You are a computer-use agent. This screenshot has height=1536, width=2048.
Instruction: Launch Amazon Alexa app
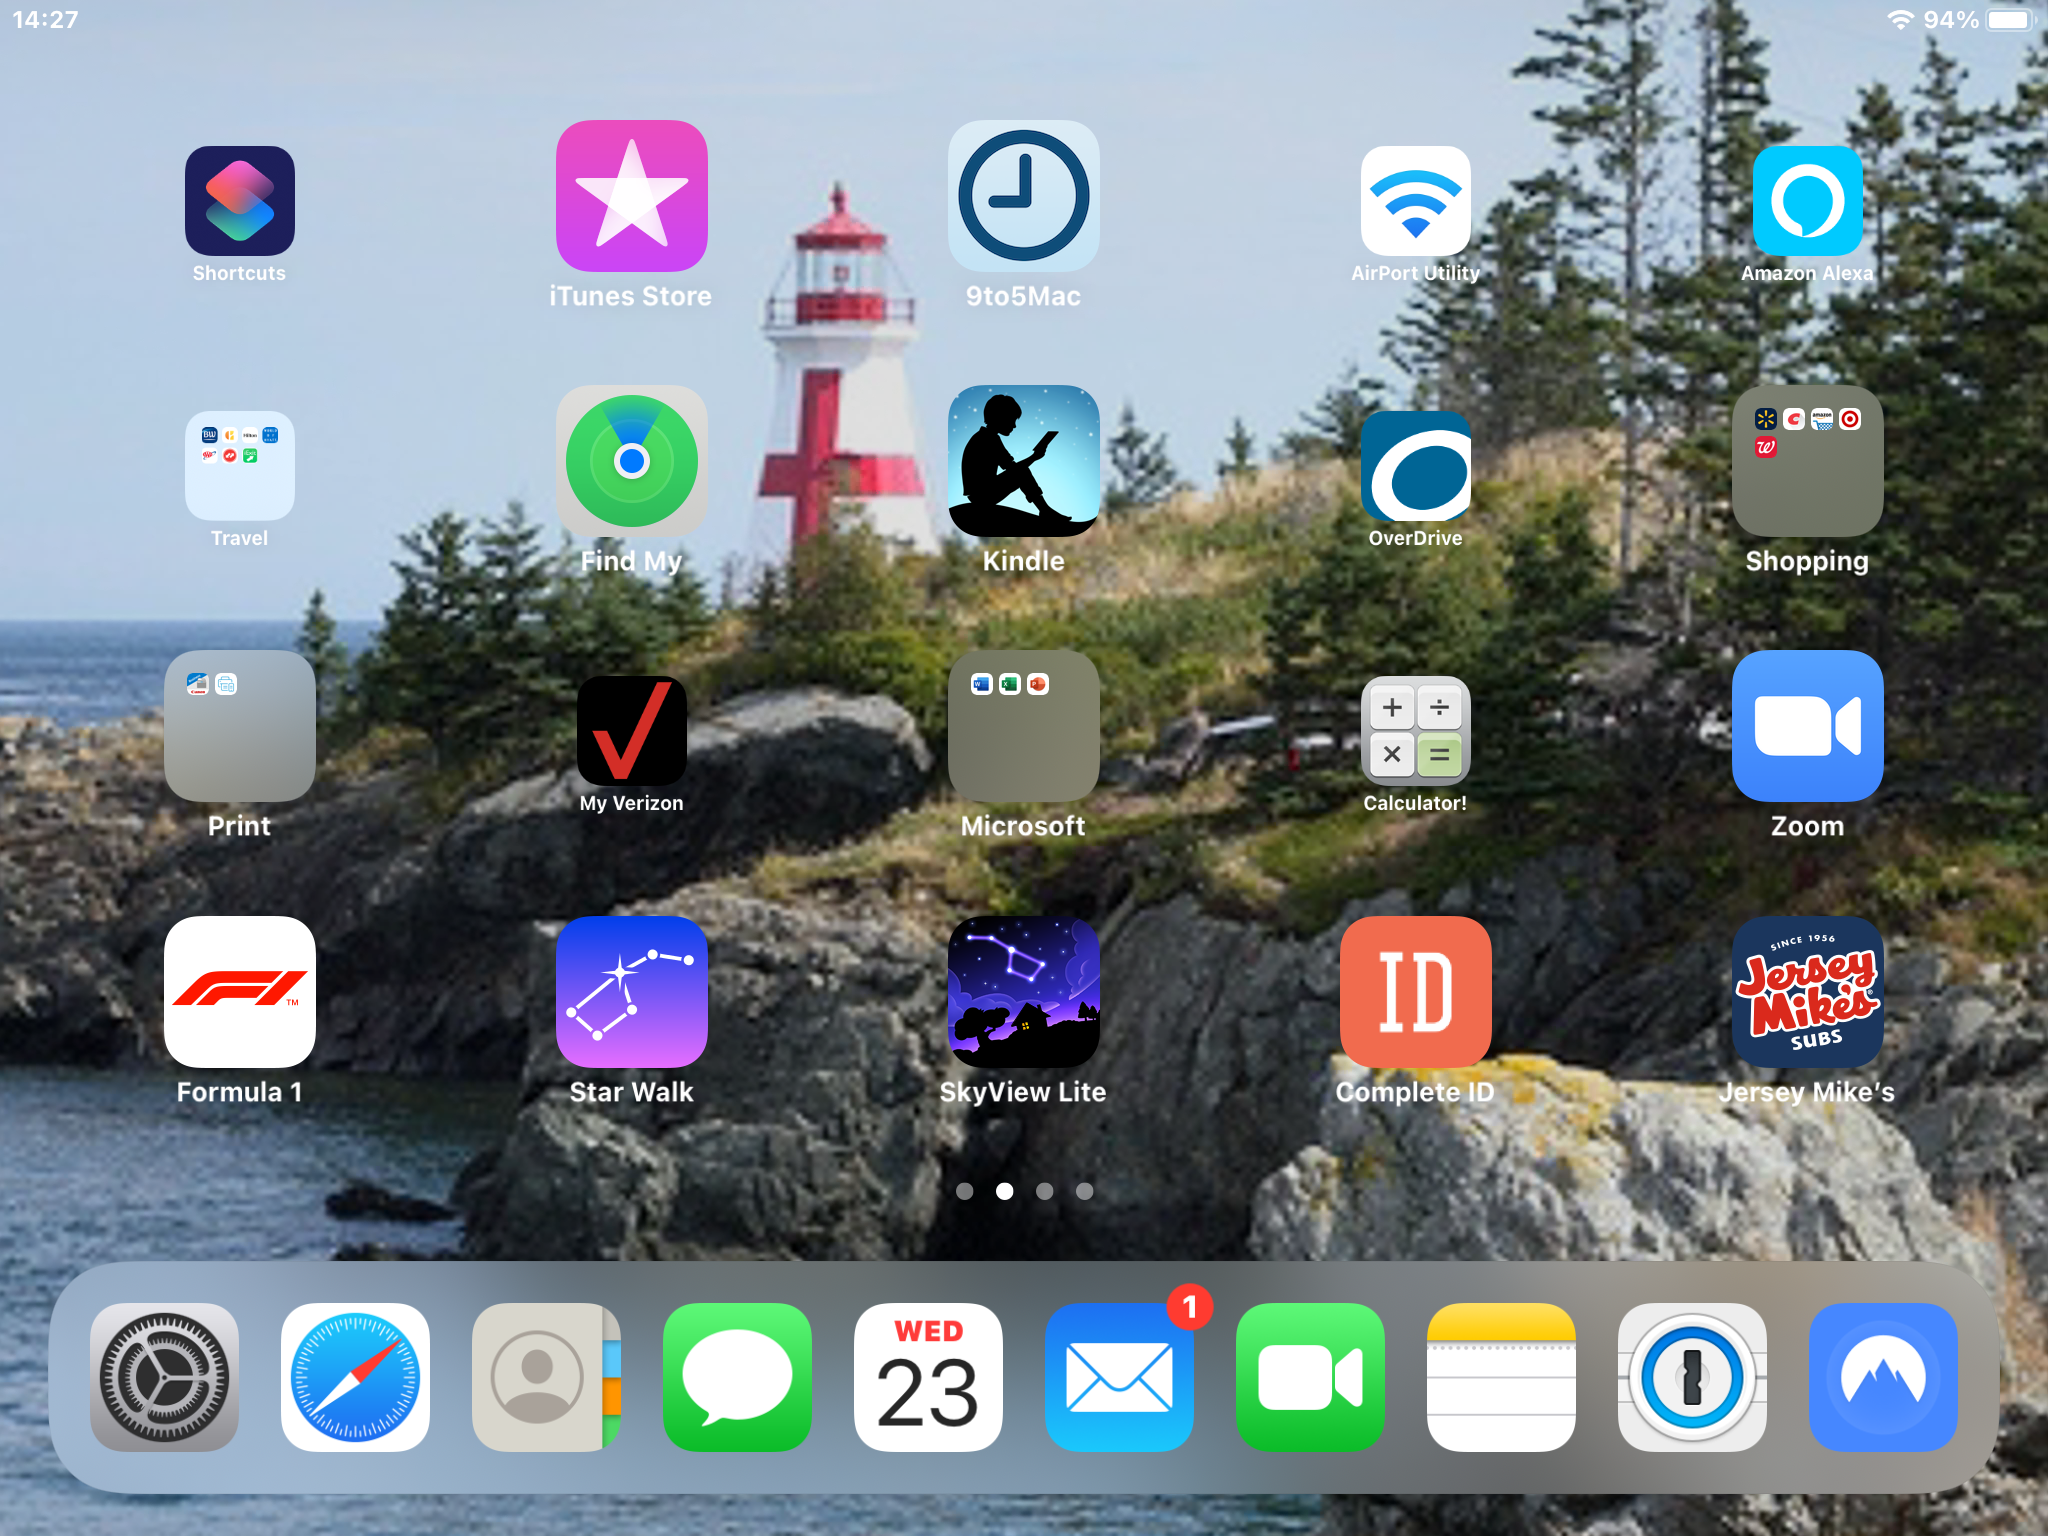(x=1807, y=200)
